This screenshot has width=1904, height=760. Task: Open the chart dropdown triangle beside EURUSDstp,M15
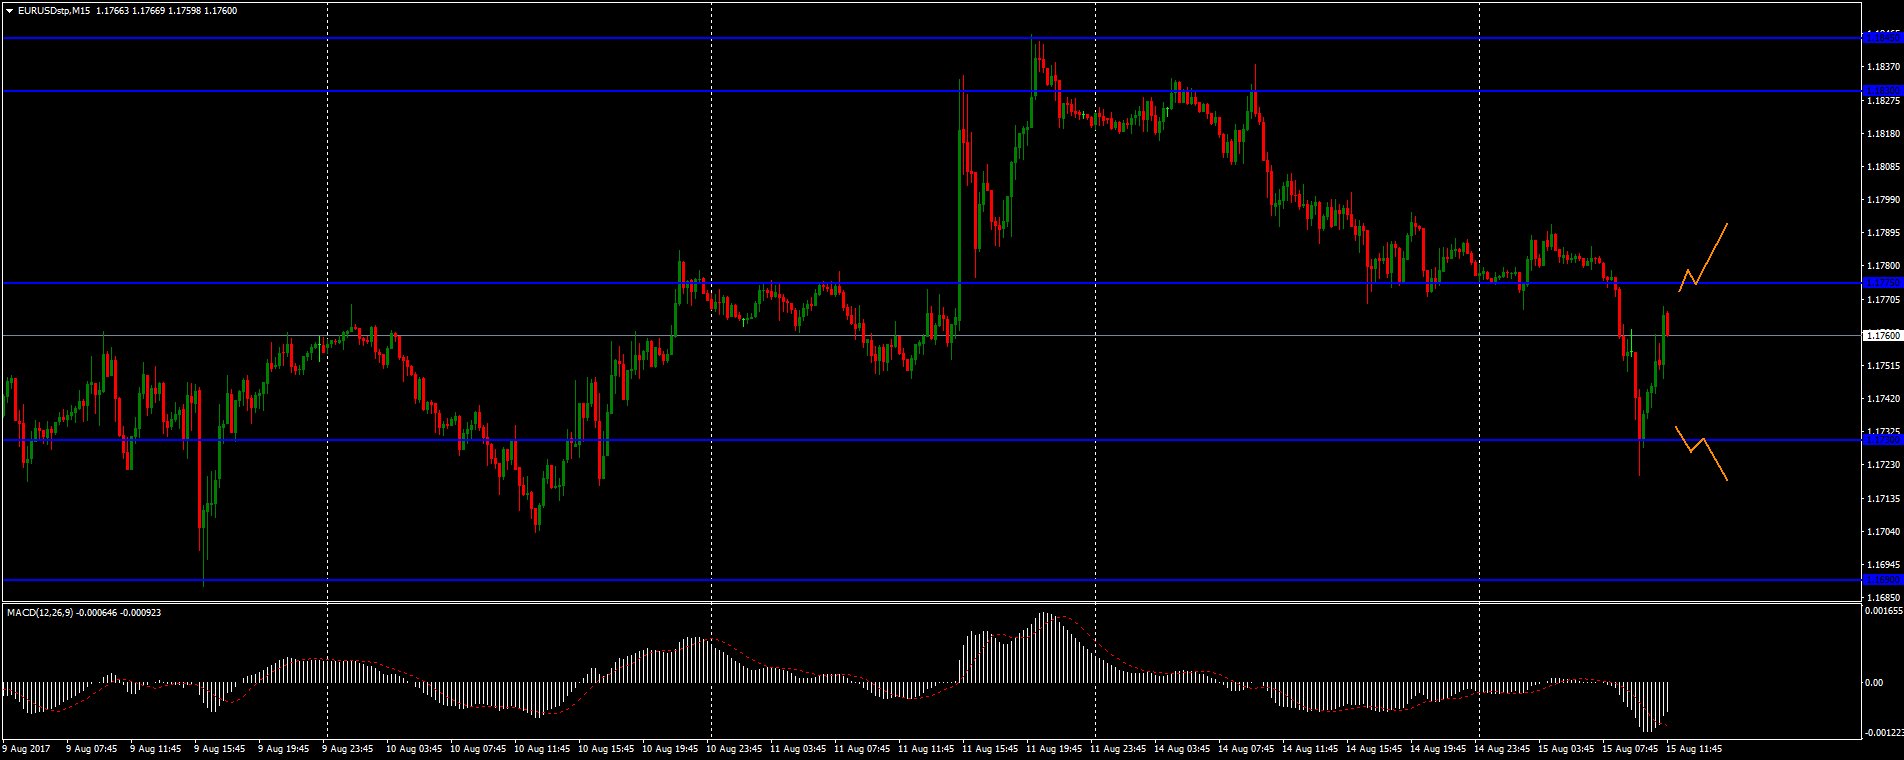coord(9,11)
